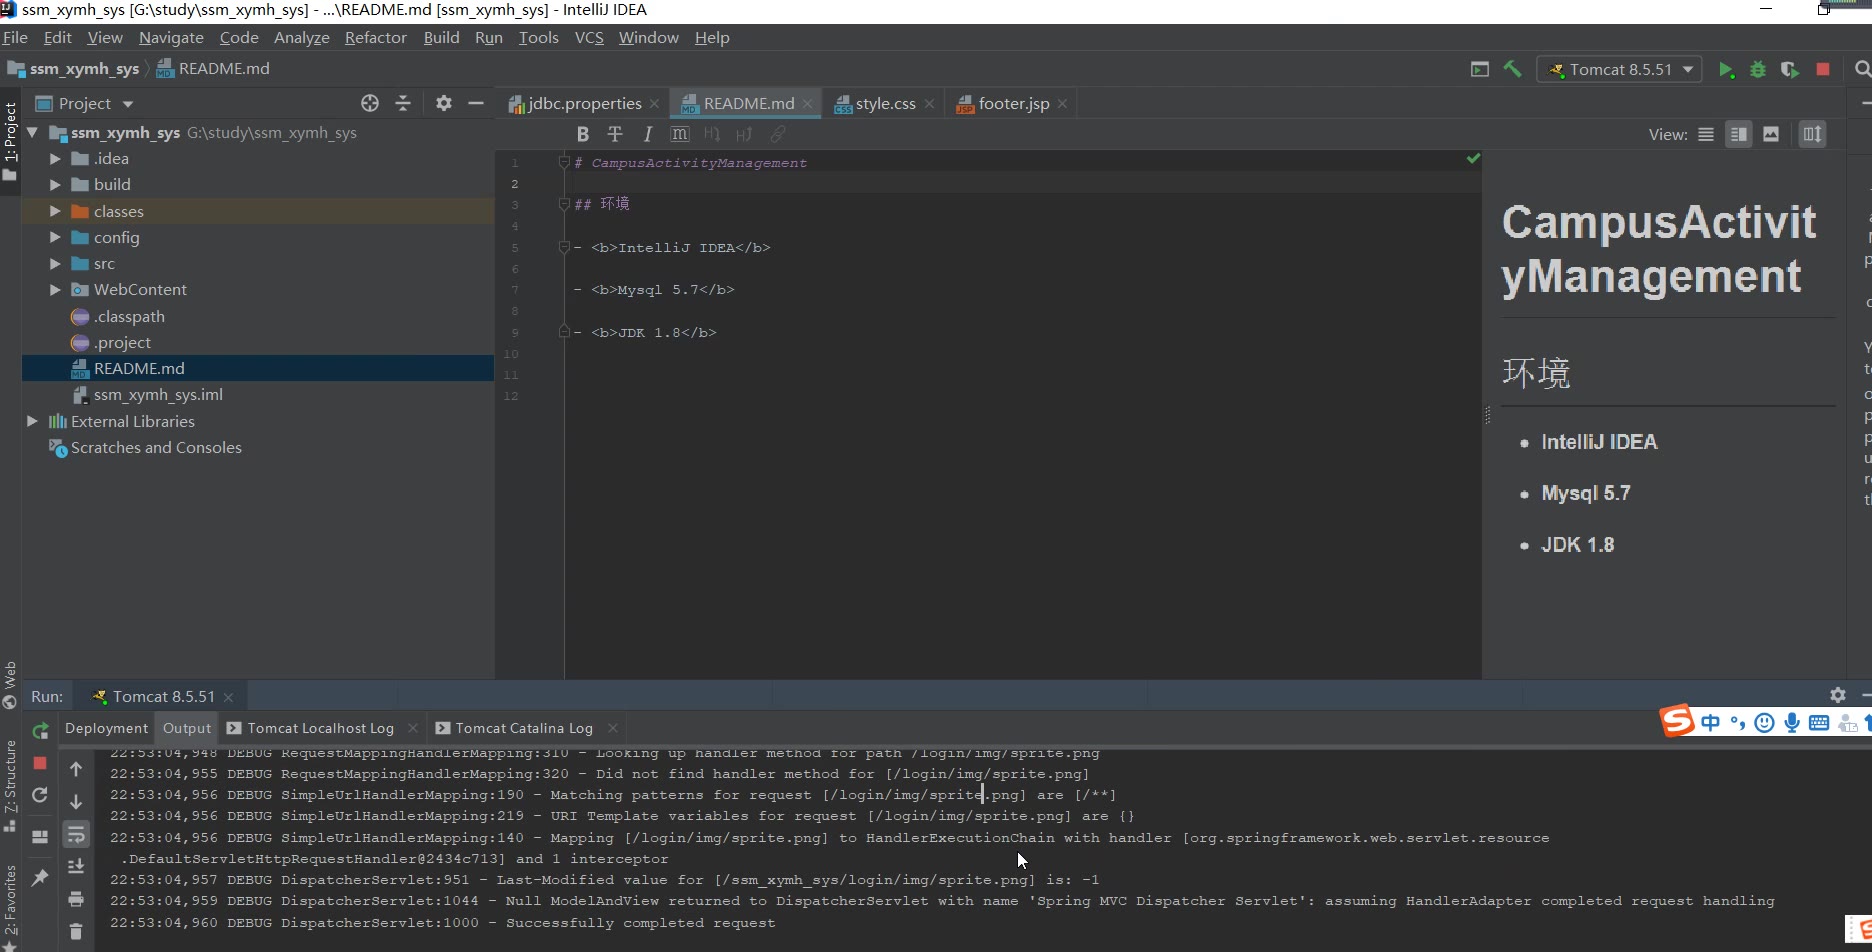Collapse all in the Project panel
This screenshot has width=1872, height=952.
click(x=403, y=103)
